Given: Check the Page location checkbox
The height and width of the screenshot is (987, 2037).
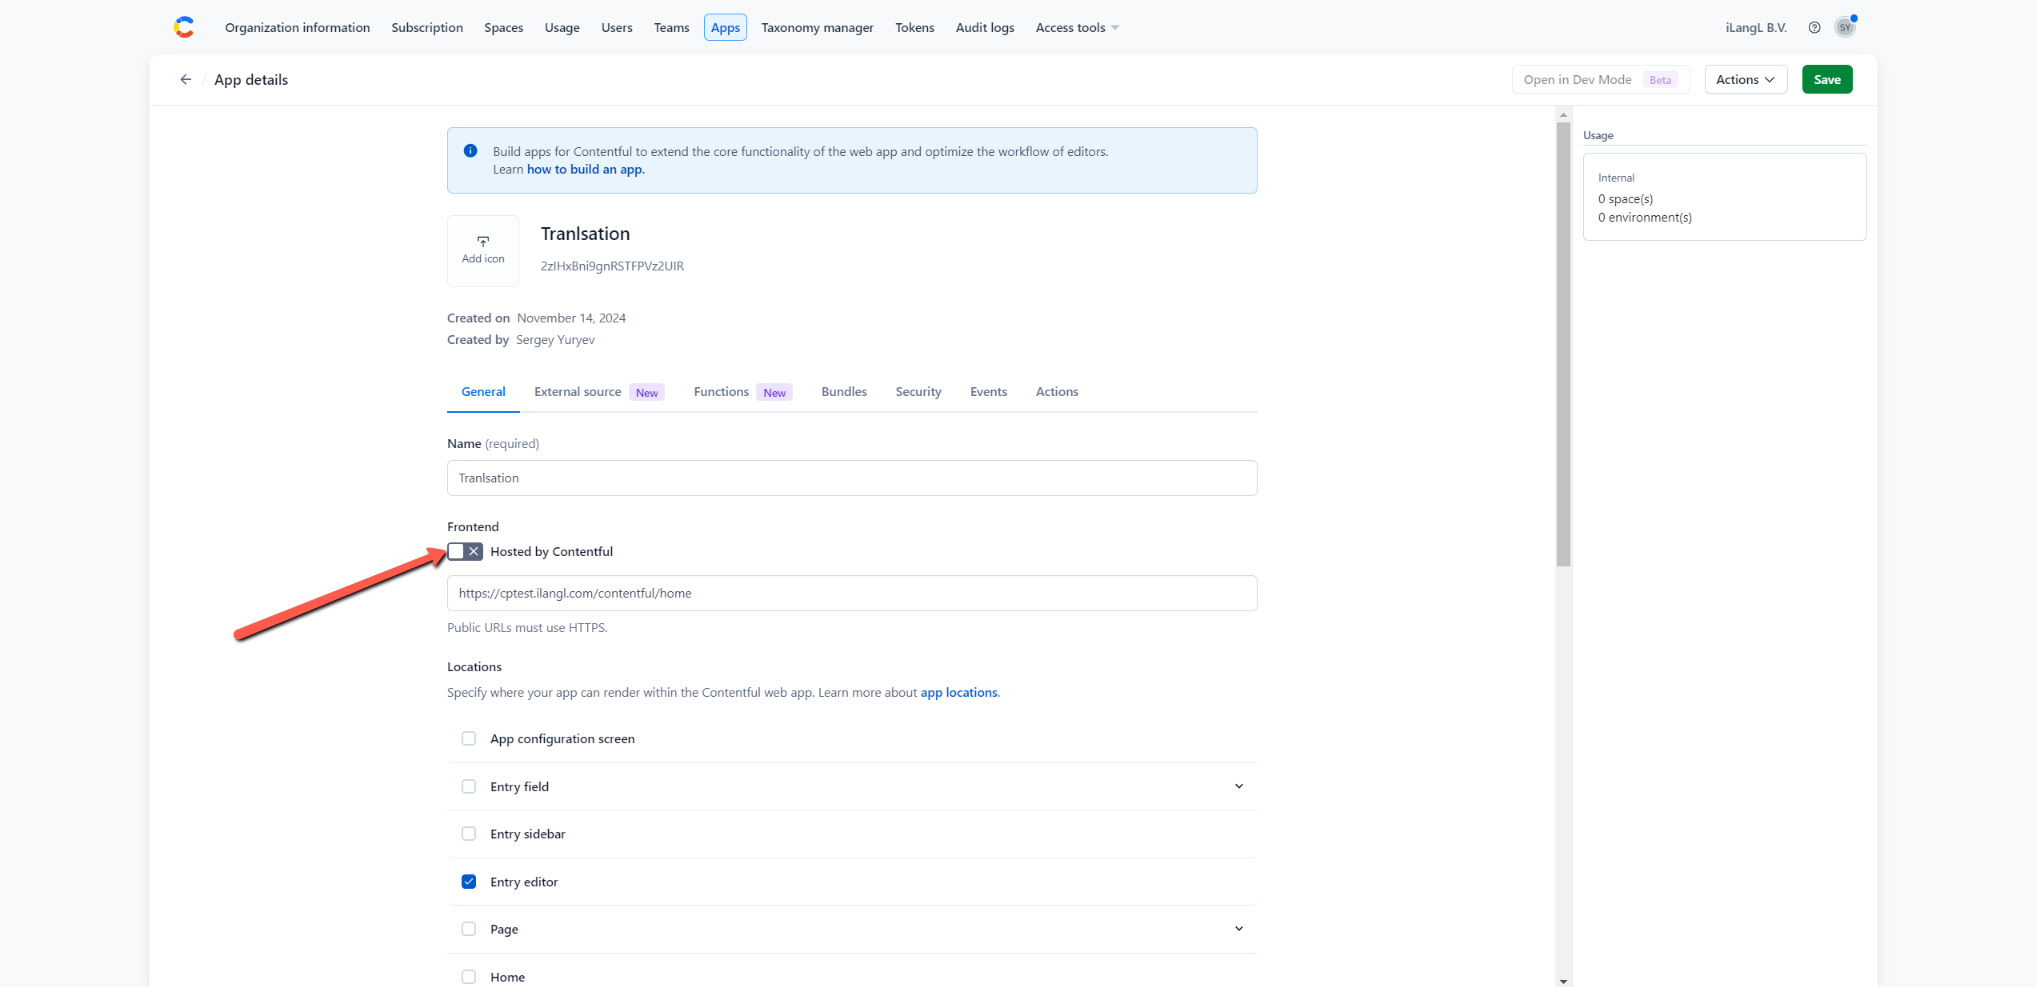Looking at the screenshot, I should (x=469, y=929).
